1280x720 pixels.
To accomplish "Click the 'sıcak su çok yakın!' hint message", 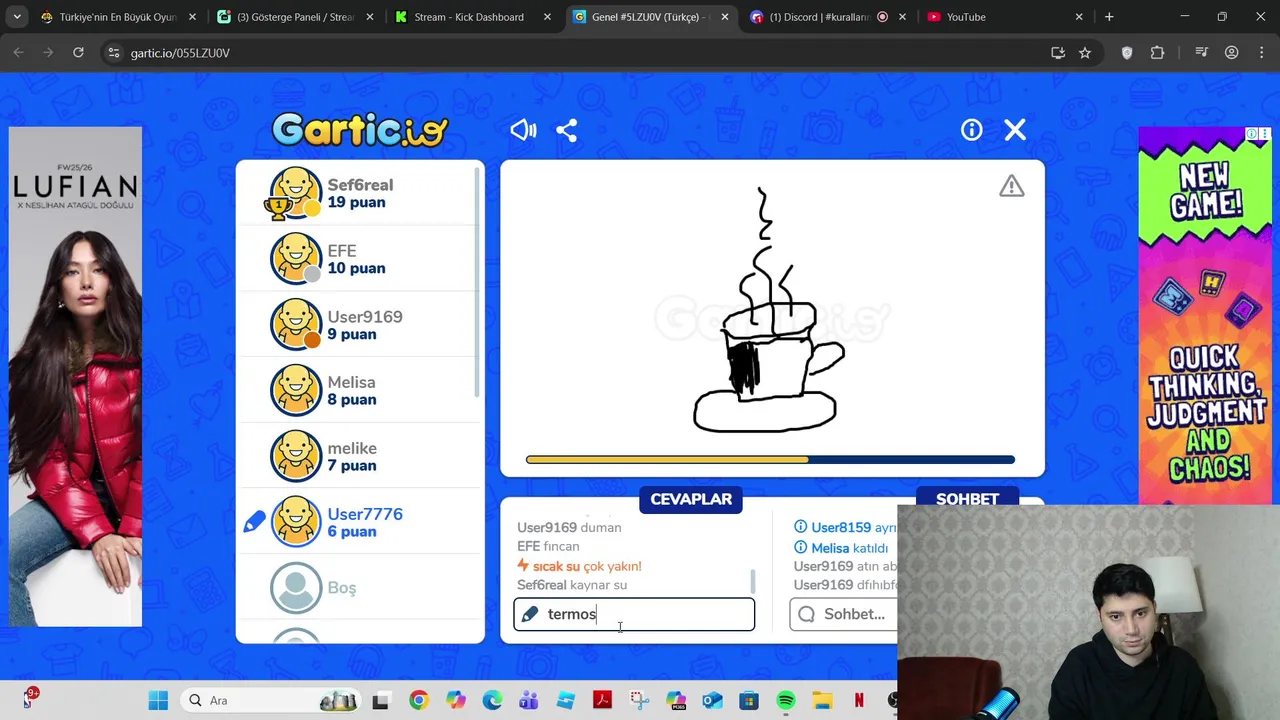I will 579,566.
